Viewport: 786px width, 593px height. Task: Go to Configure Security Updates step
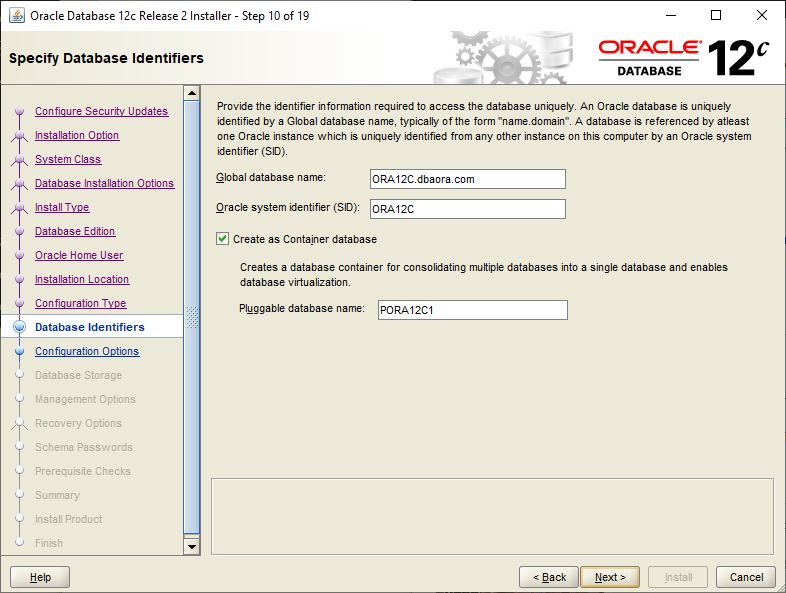click(101, 111)
